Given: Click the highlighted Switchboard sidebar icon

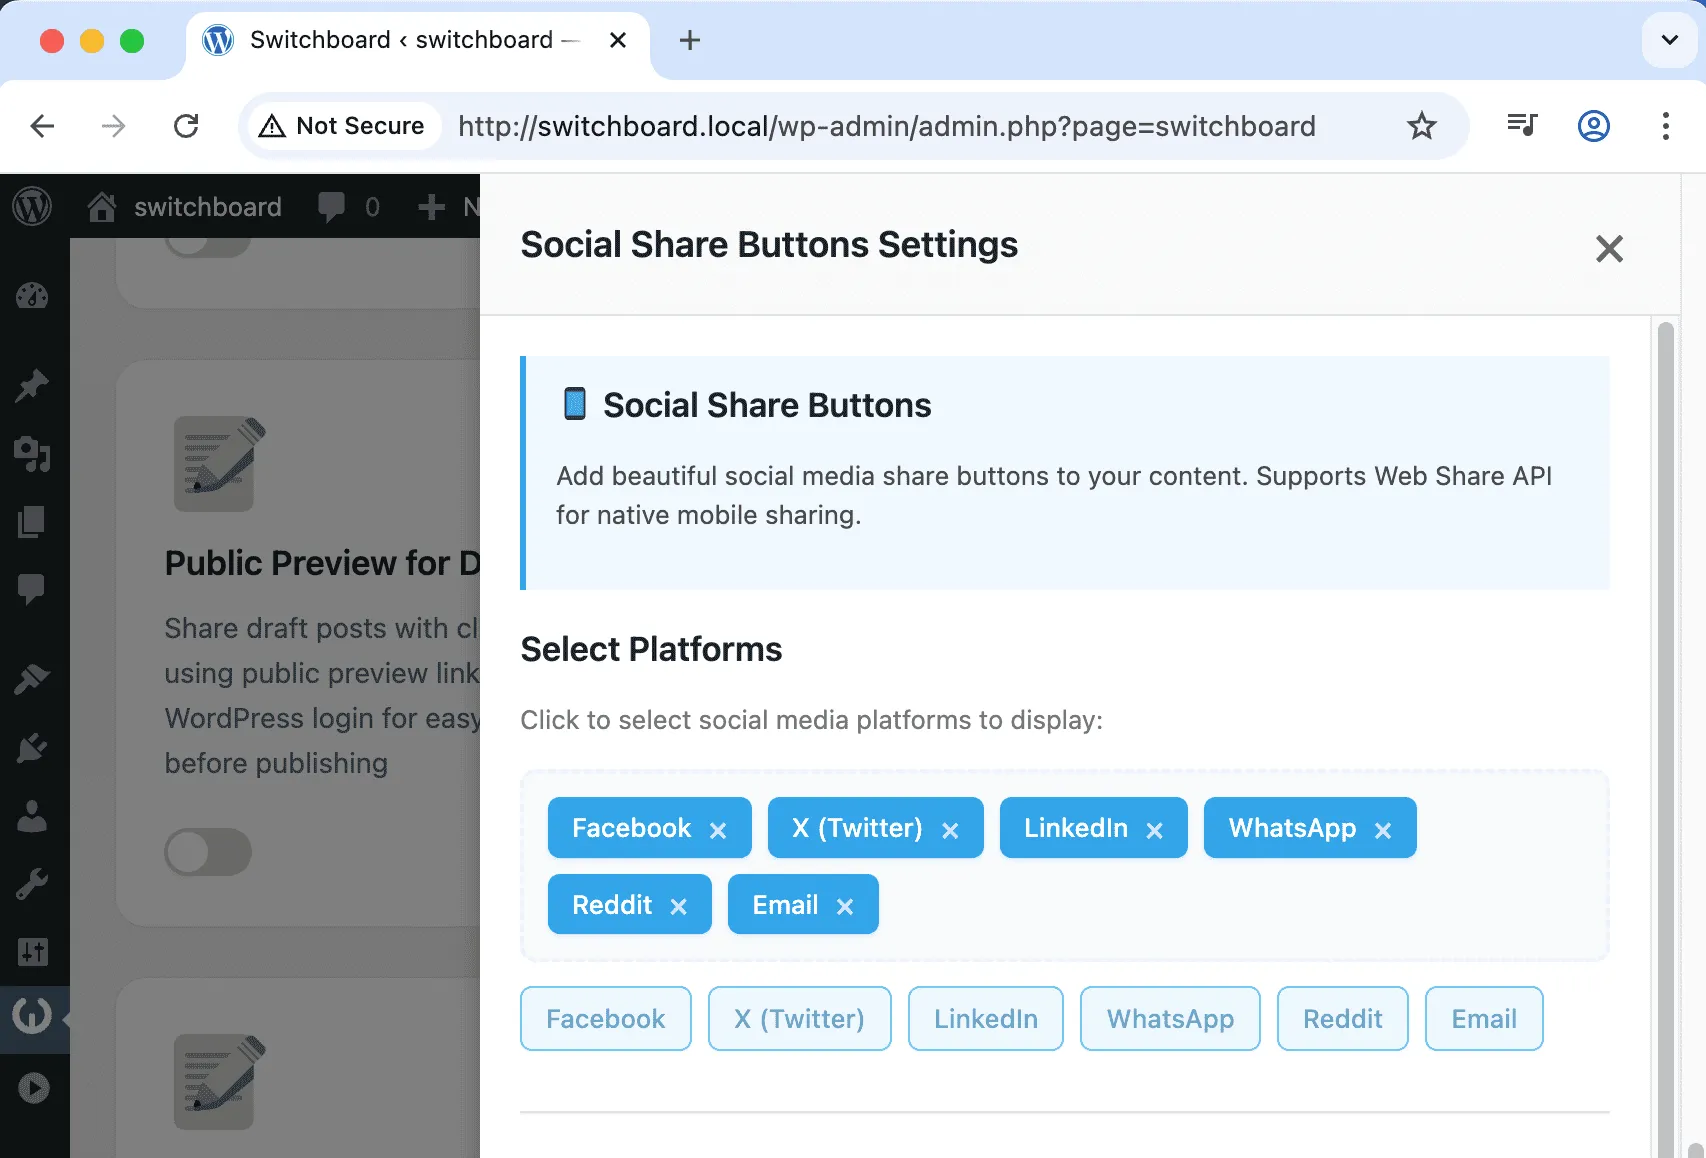Looking at the screenshot, I should click(x=33, y=1017).
